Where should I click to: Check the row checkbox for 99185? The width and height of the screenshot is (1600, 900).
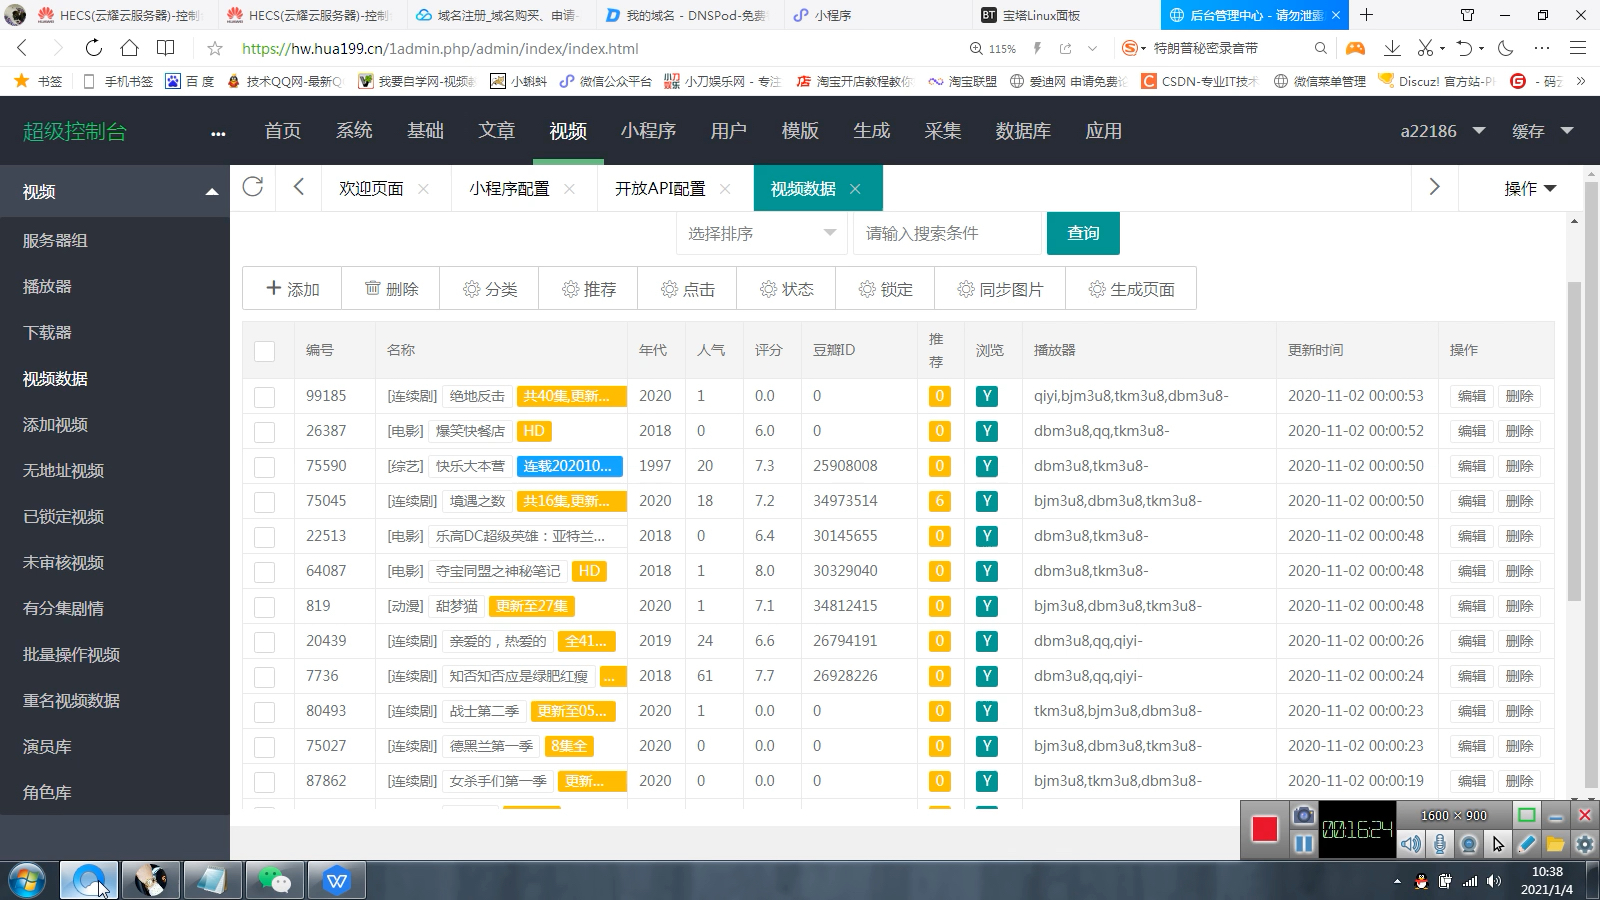coord(264,397)
